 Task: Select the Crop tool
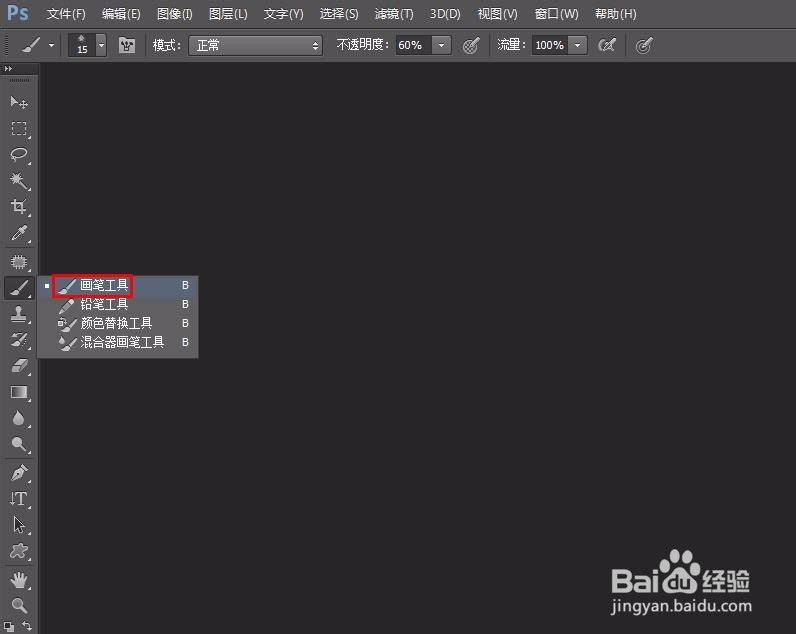[x=19, y=206]
